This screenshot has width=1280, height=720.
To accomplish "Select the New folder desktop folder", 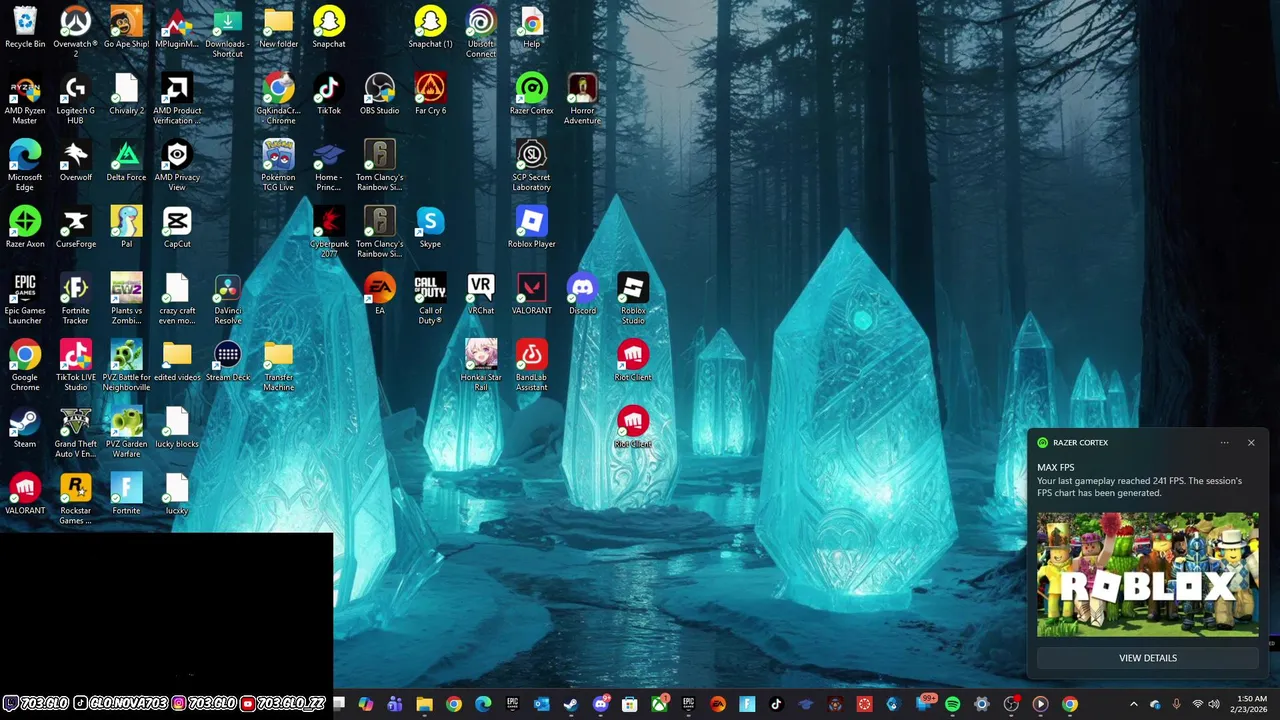I will coord(278,28).
